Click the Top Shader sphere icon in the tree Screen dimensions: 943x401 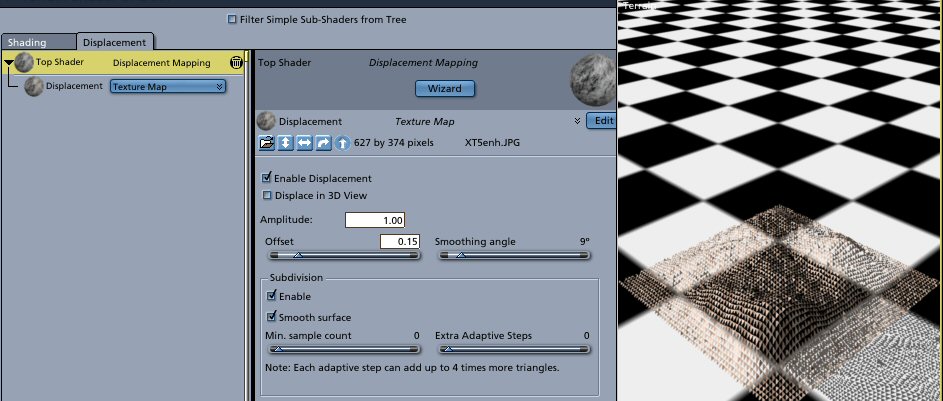click(24, 62)
